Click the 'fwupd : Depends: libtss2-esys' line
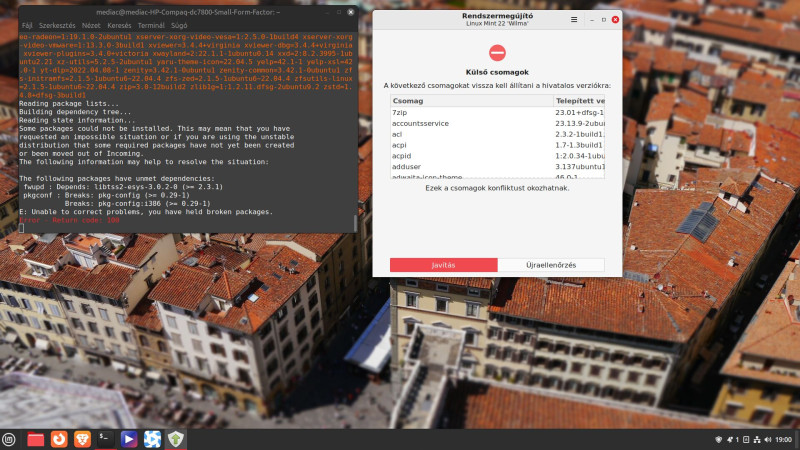 point(123,187)
